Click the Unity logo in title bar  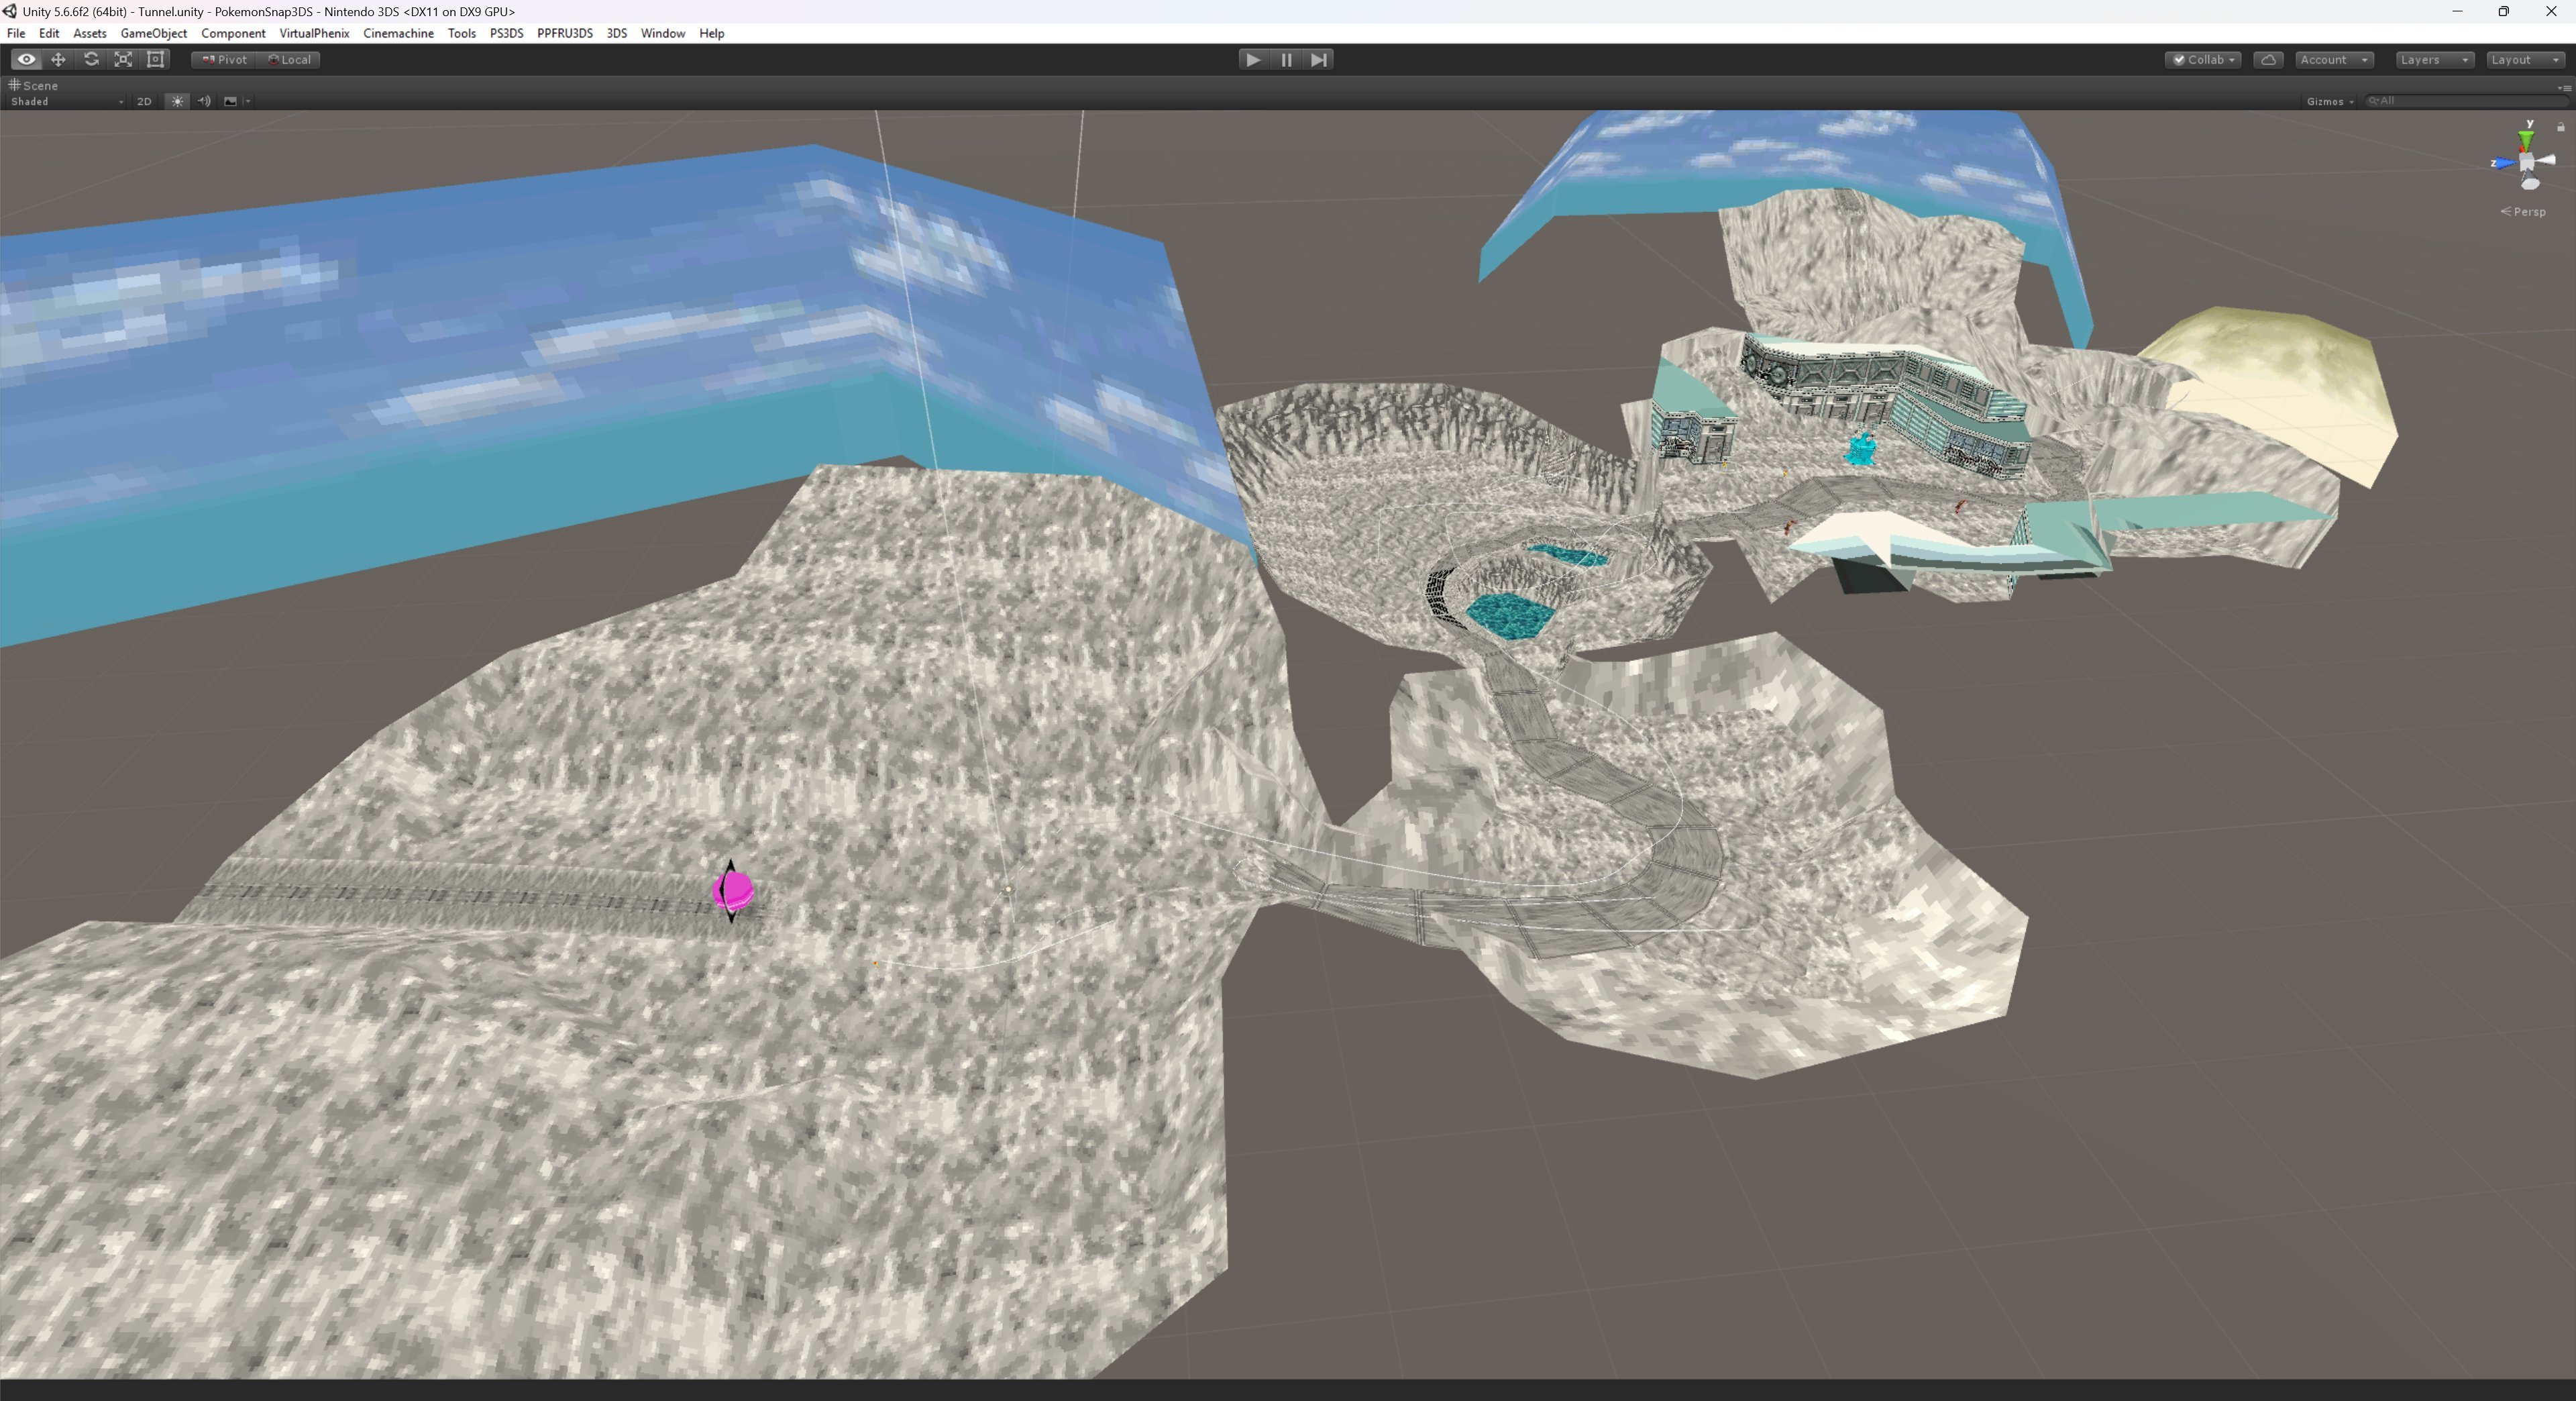[x=10, y=11]
